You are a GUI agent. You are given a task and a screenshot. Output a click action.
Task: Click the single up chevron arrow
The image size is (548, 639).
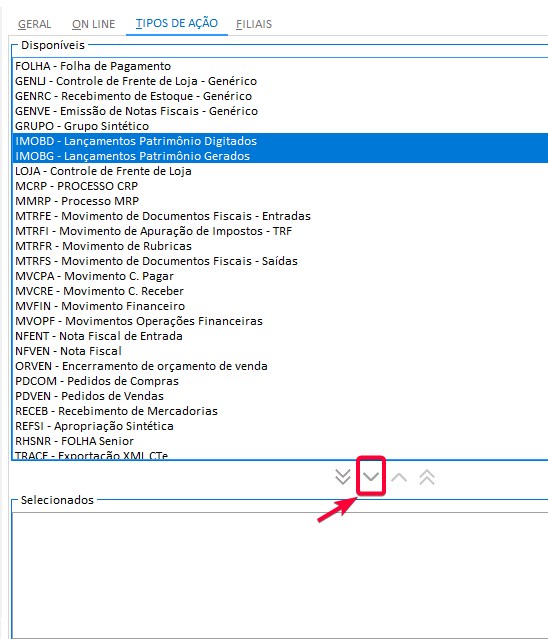[399, 477]
